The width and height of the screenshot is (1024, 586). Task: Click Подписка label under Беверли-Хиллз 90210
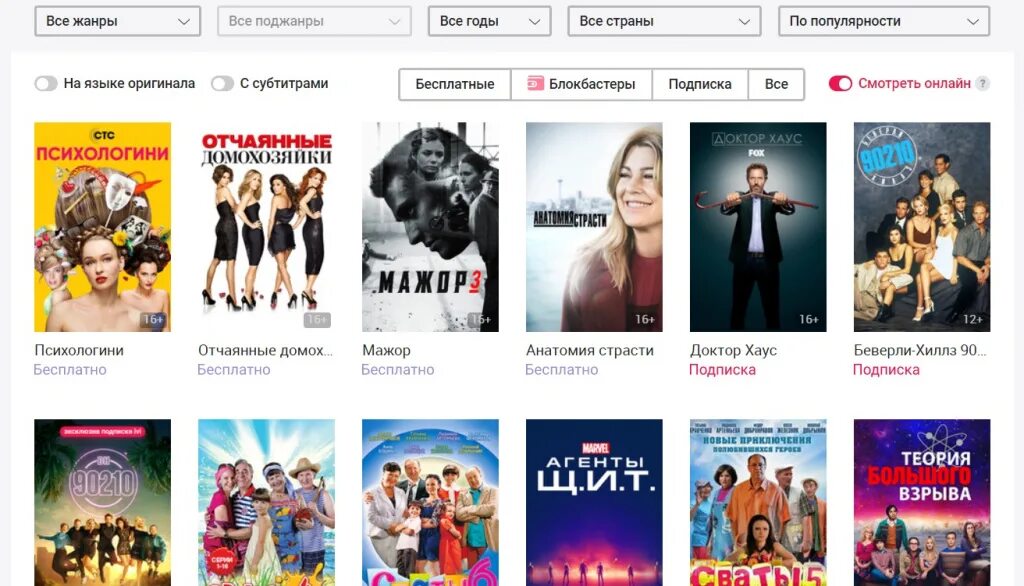coord(886,370)
